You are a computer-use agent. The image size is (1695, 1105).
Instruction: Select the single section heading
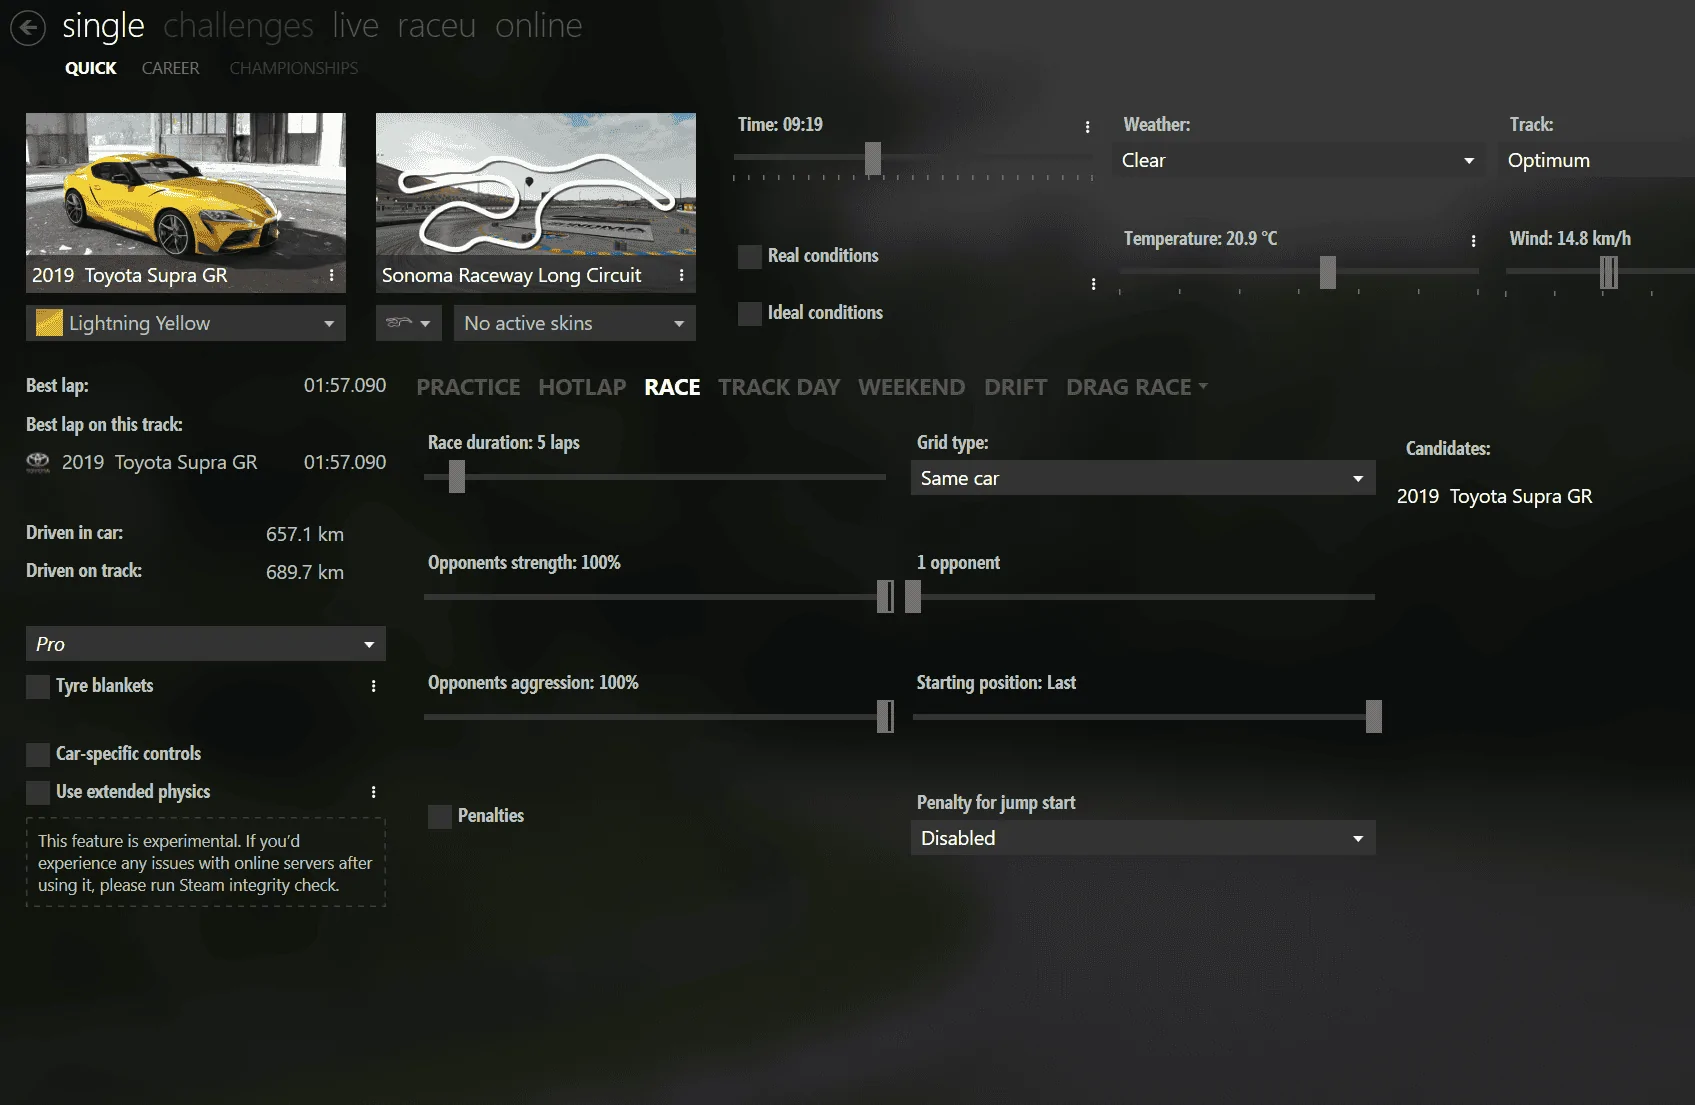pyautogui.click(x=103, y=26)
